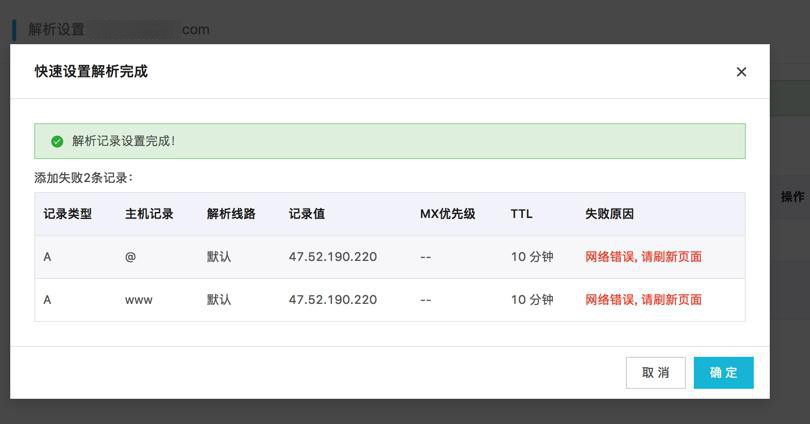Click the red error text in the @ row

click(x=643, y=257)
